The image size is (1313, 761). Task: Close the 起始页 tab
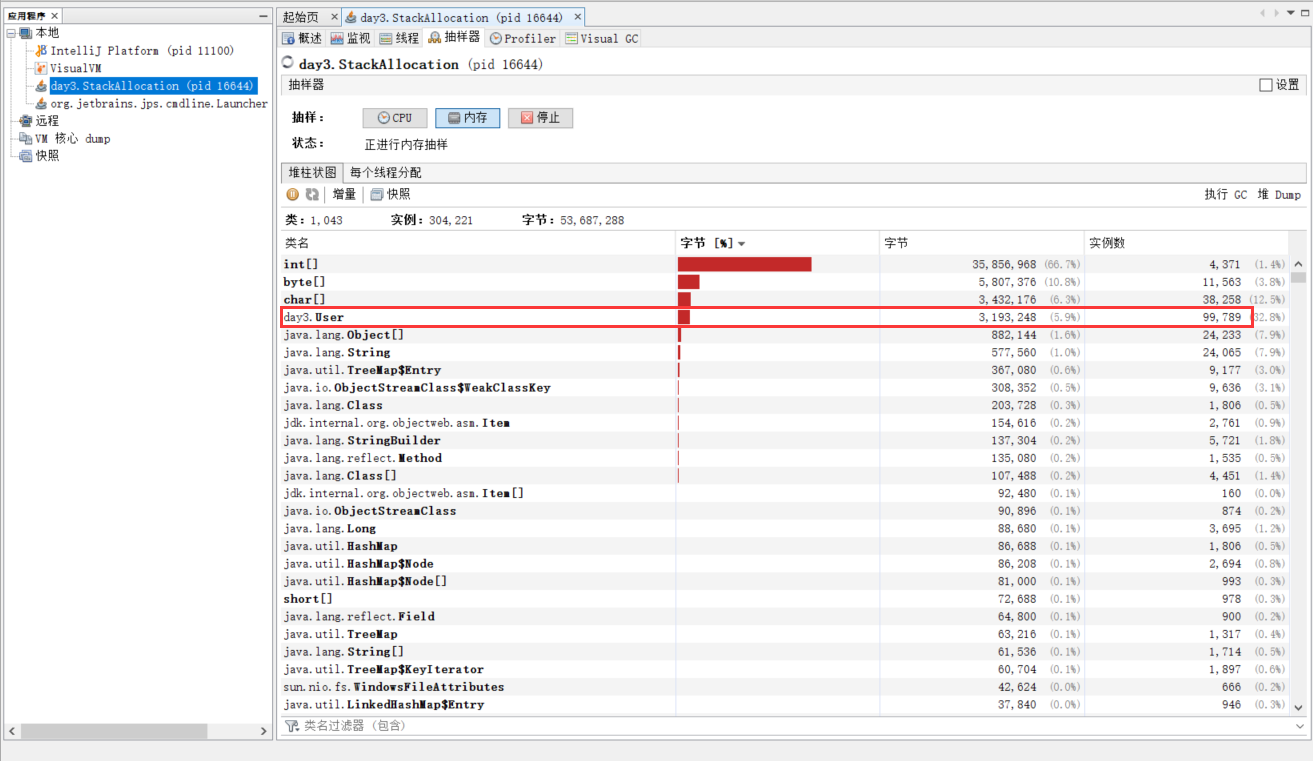334,17
